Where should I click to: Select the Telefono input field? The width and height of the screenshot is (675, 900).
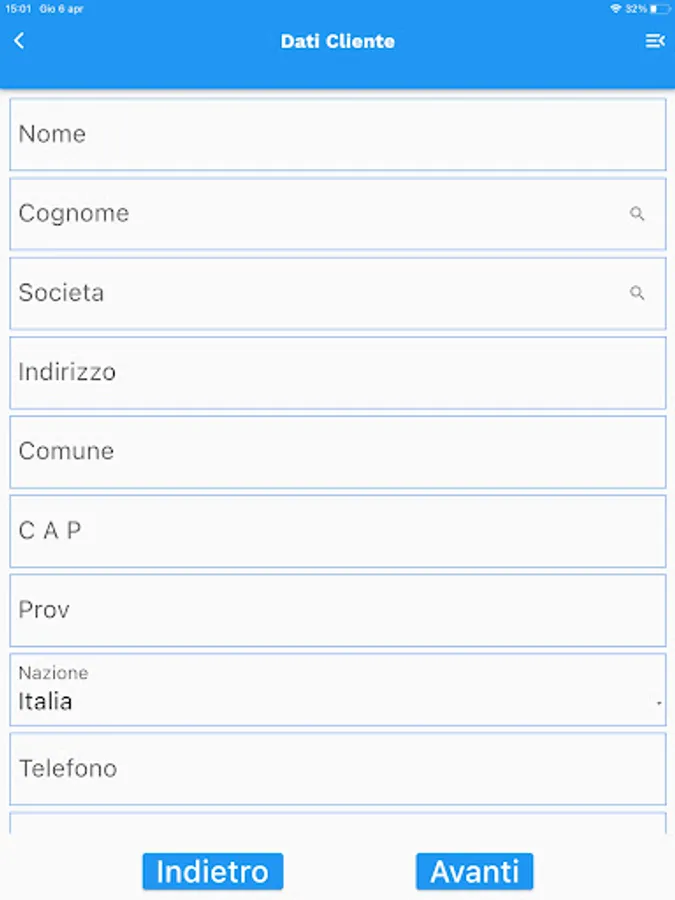(337, 768)
